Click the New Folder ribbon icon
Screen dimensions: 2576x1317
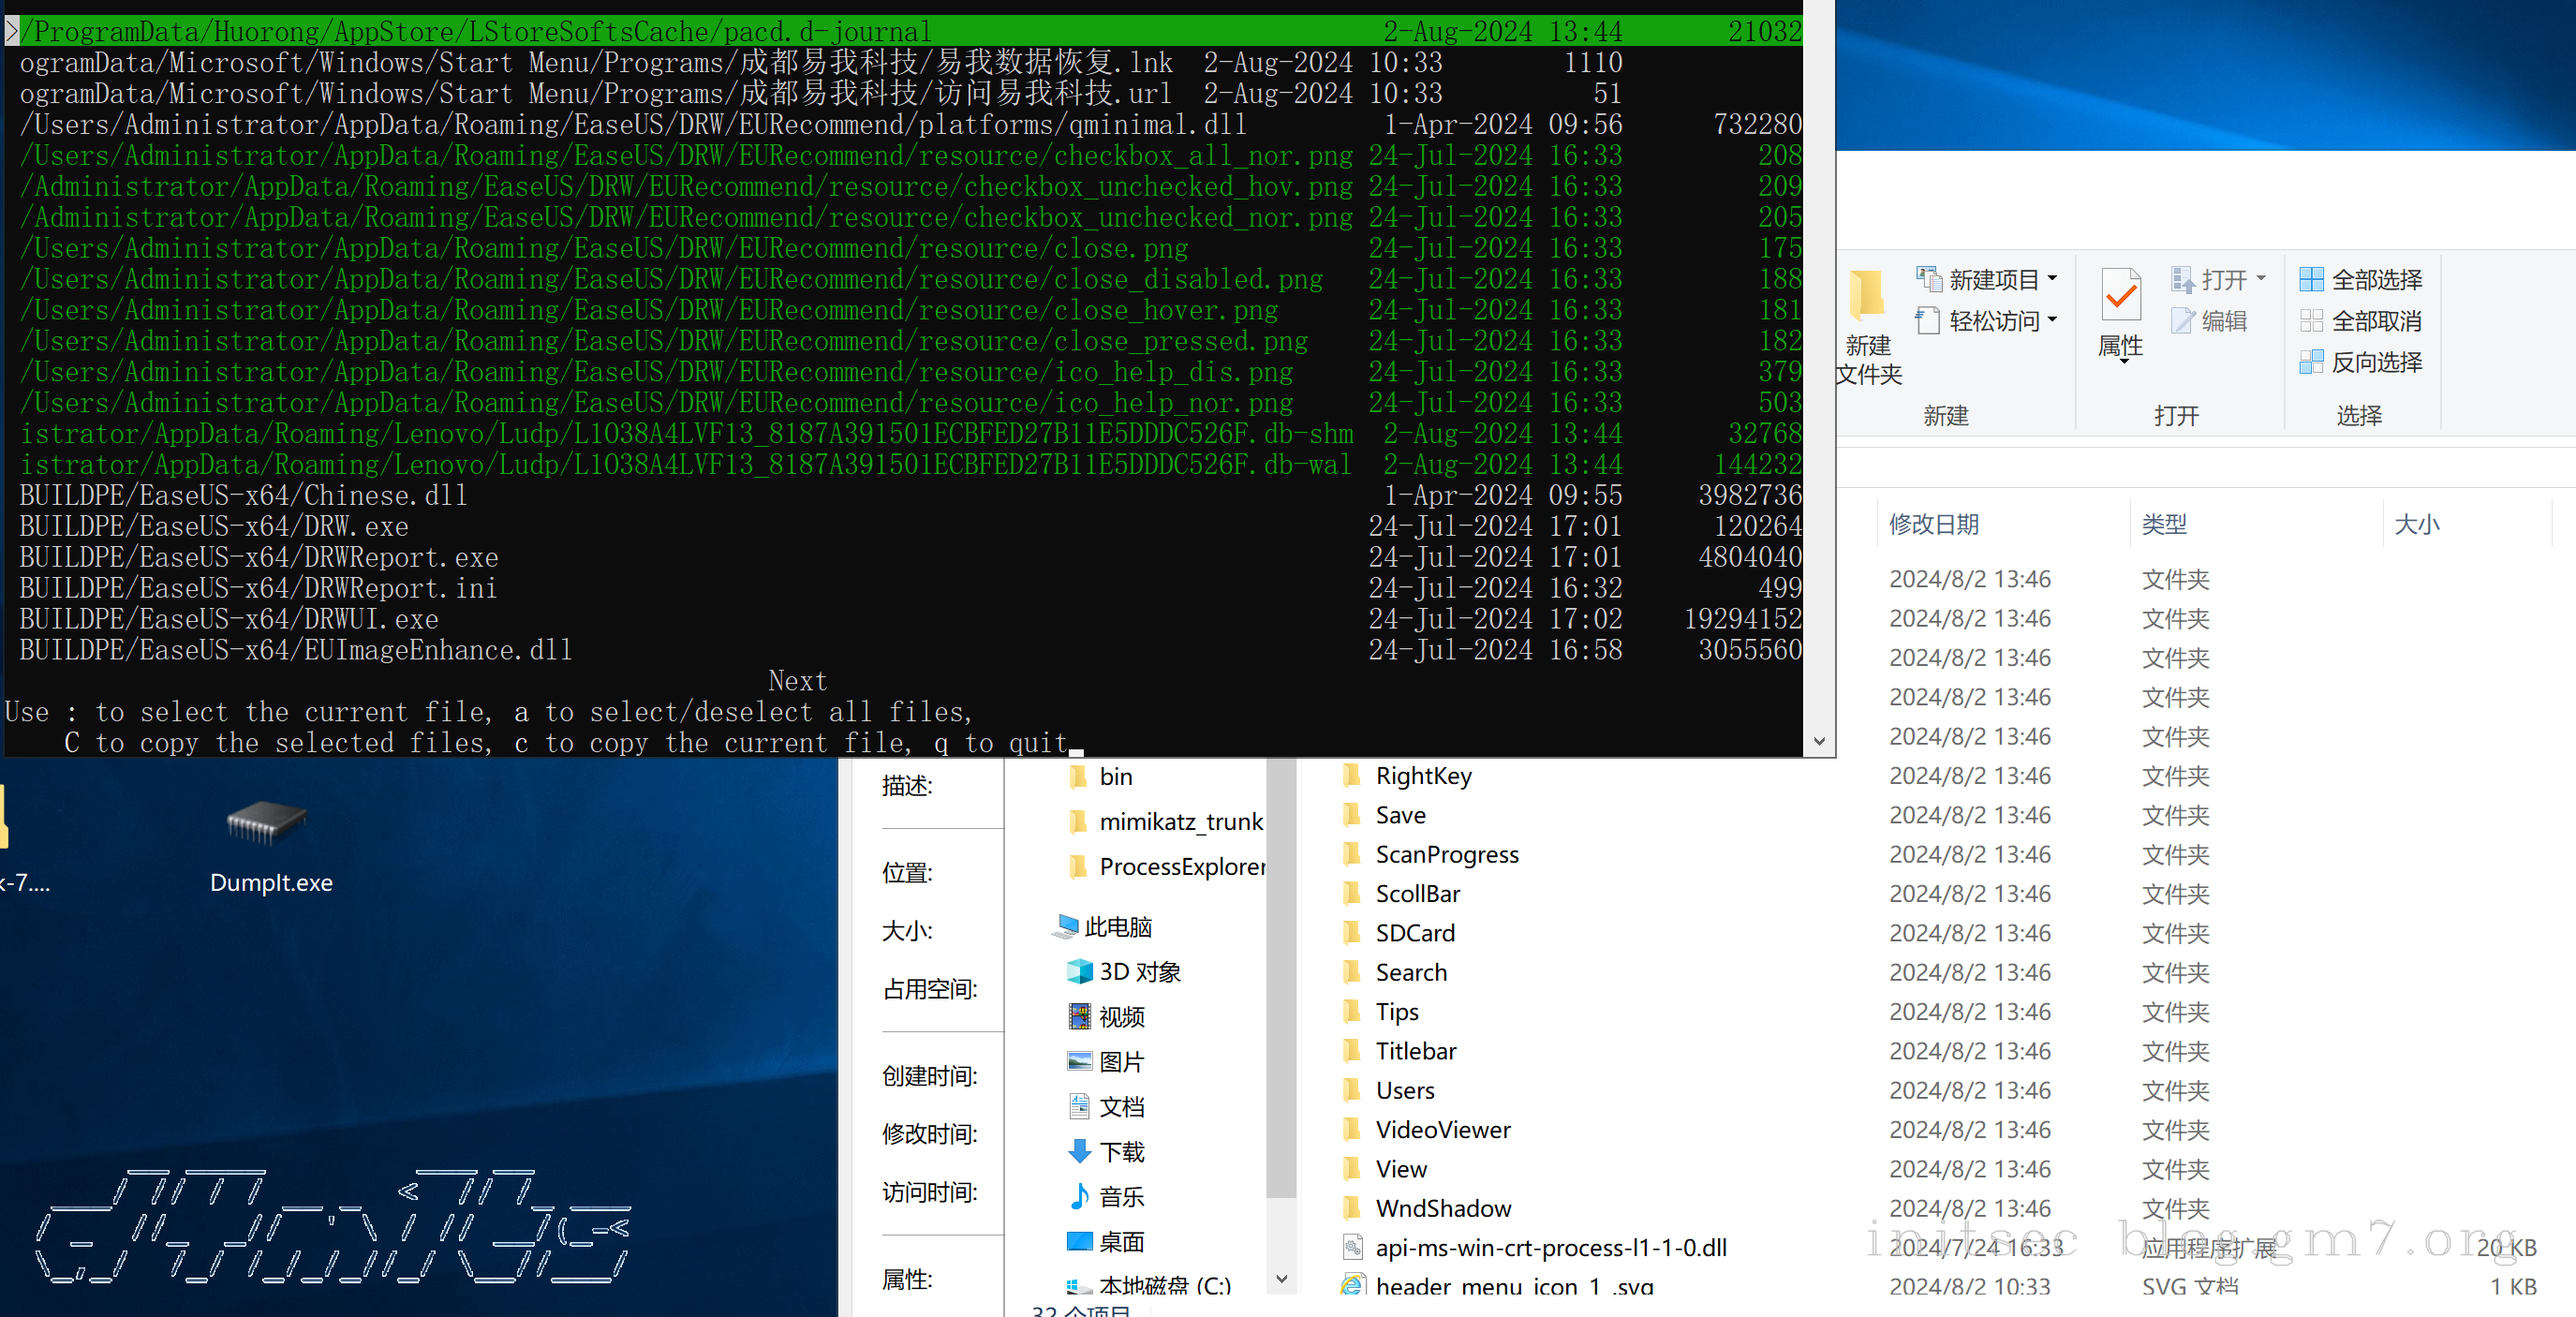point(1866,296)
